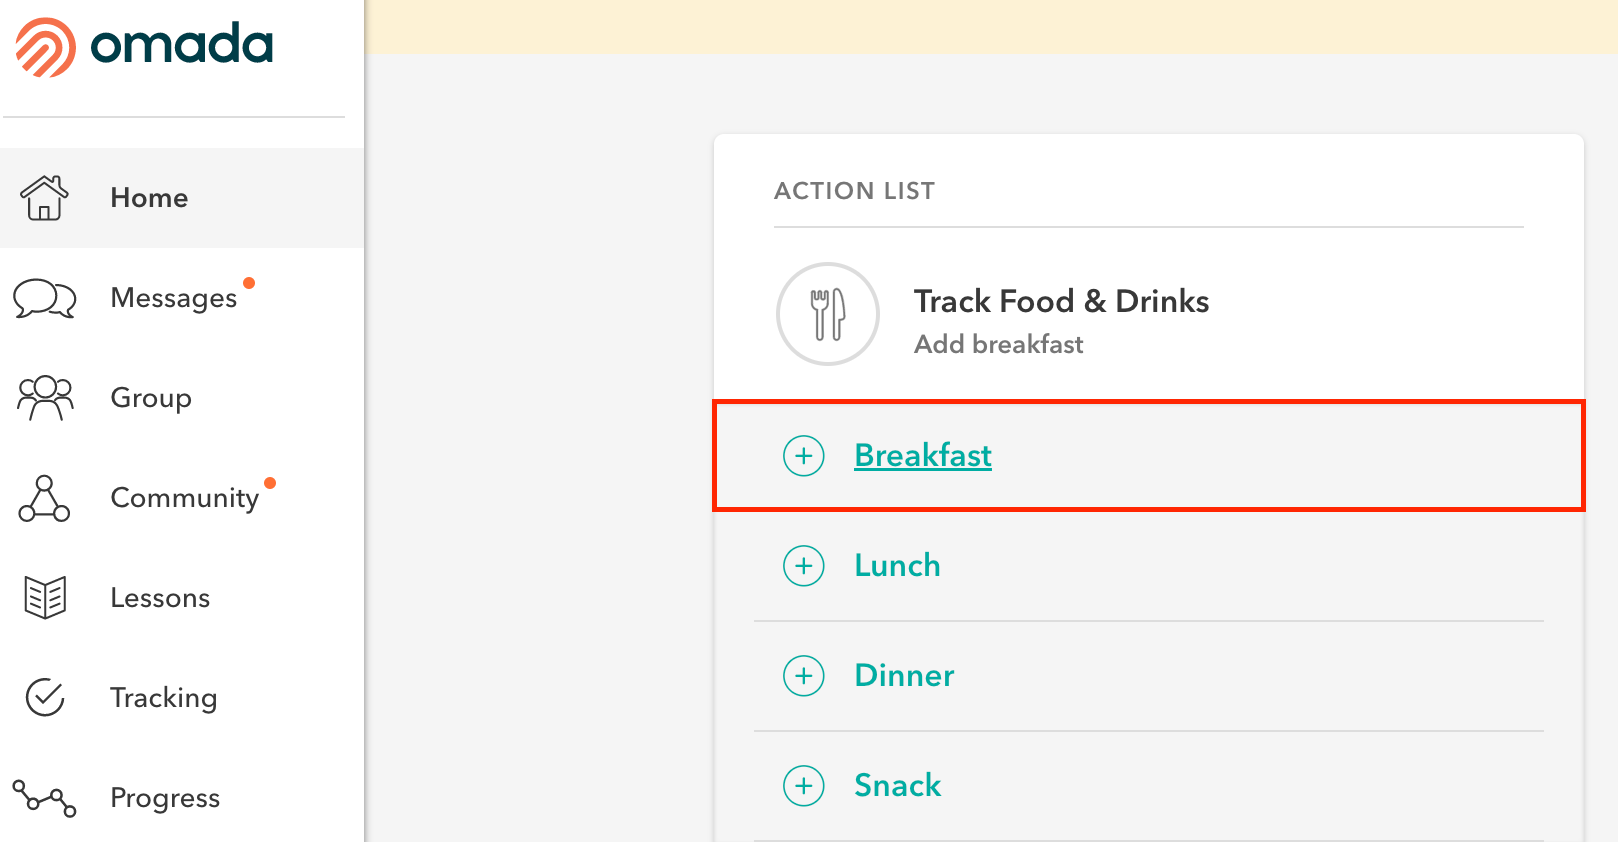Click the Lessons open book icon

click(45, 598)
